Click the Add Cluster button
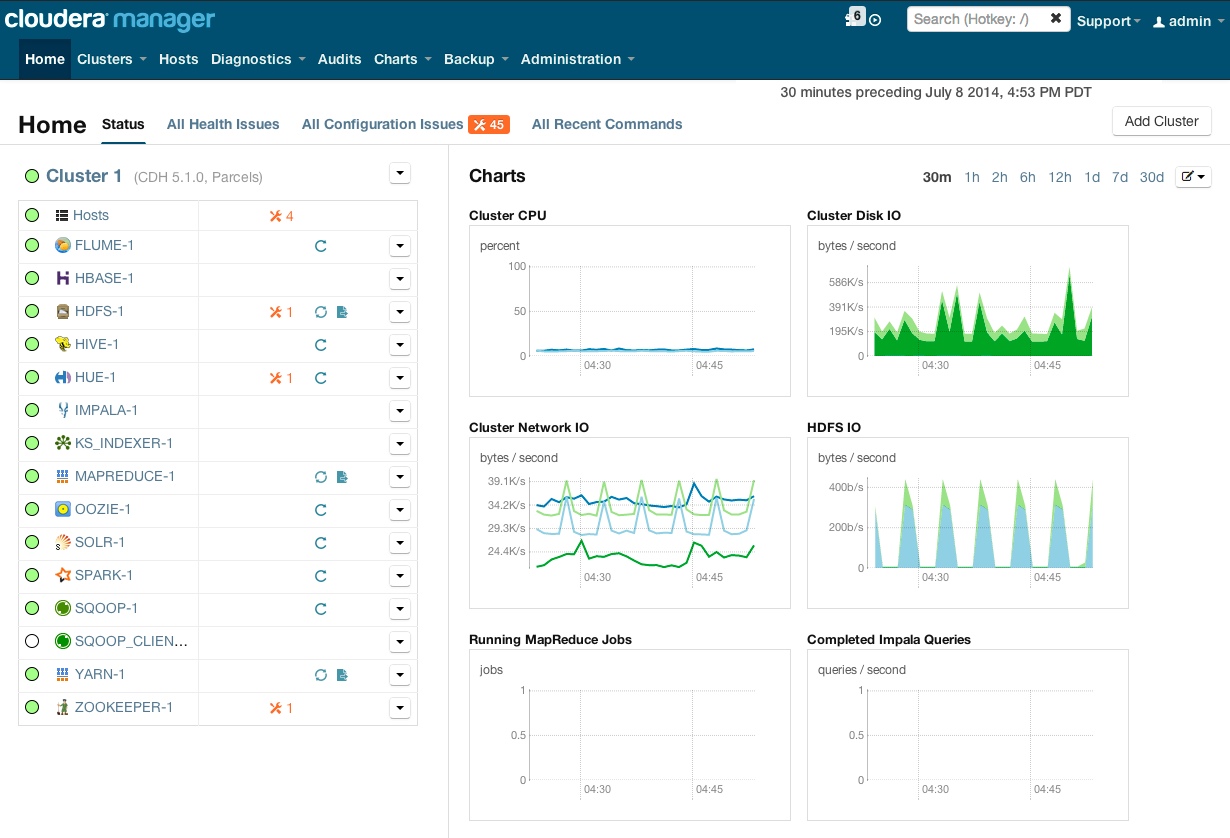This screenshot has width=1230, height=838. click(1162, 121)
